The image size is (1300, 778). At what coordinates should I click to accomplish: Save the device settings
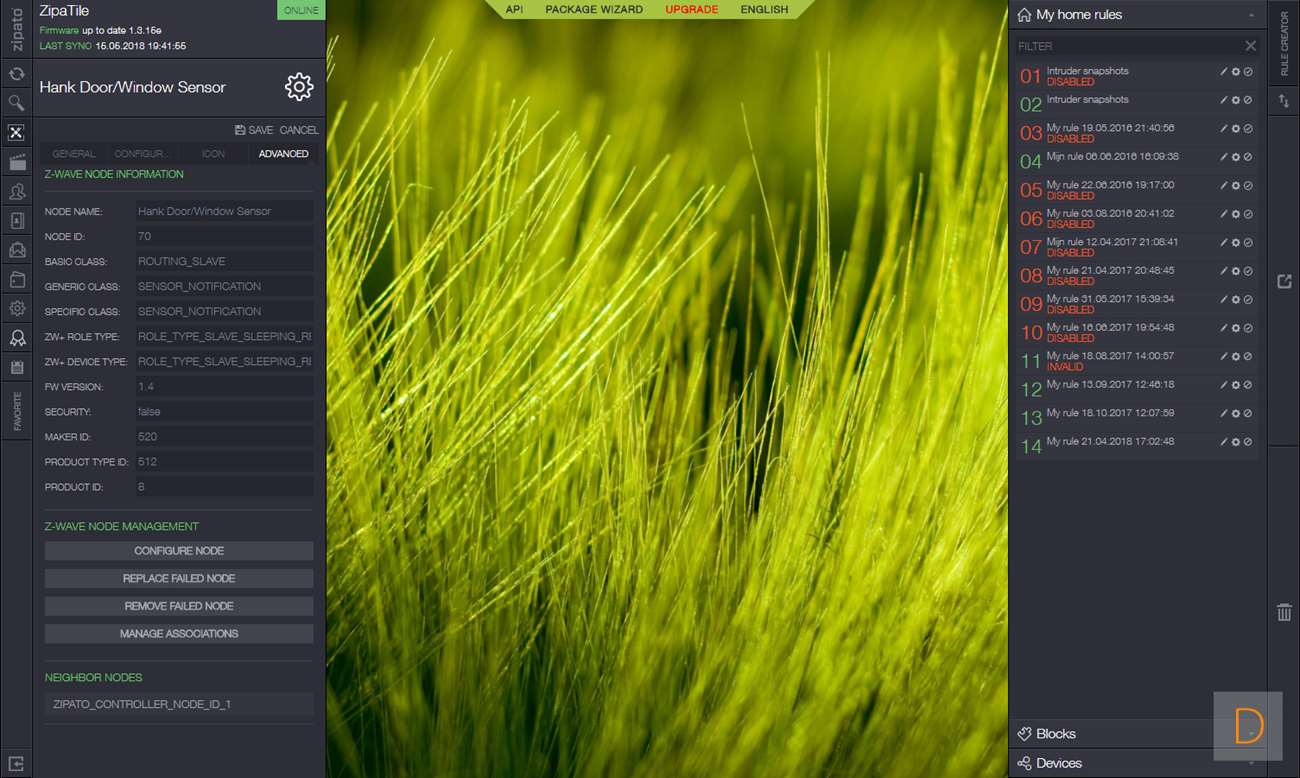[254, 130]
